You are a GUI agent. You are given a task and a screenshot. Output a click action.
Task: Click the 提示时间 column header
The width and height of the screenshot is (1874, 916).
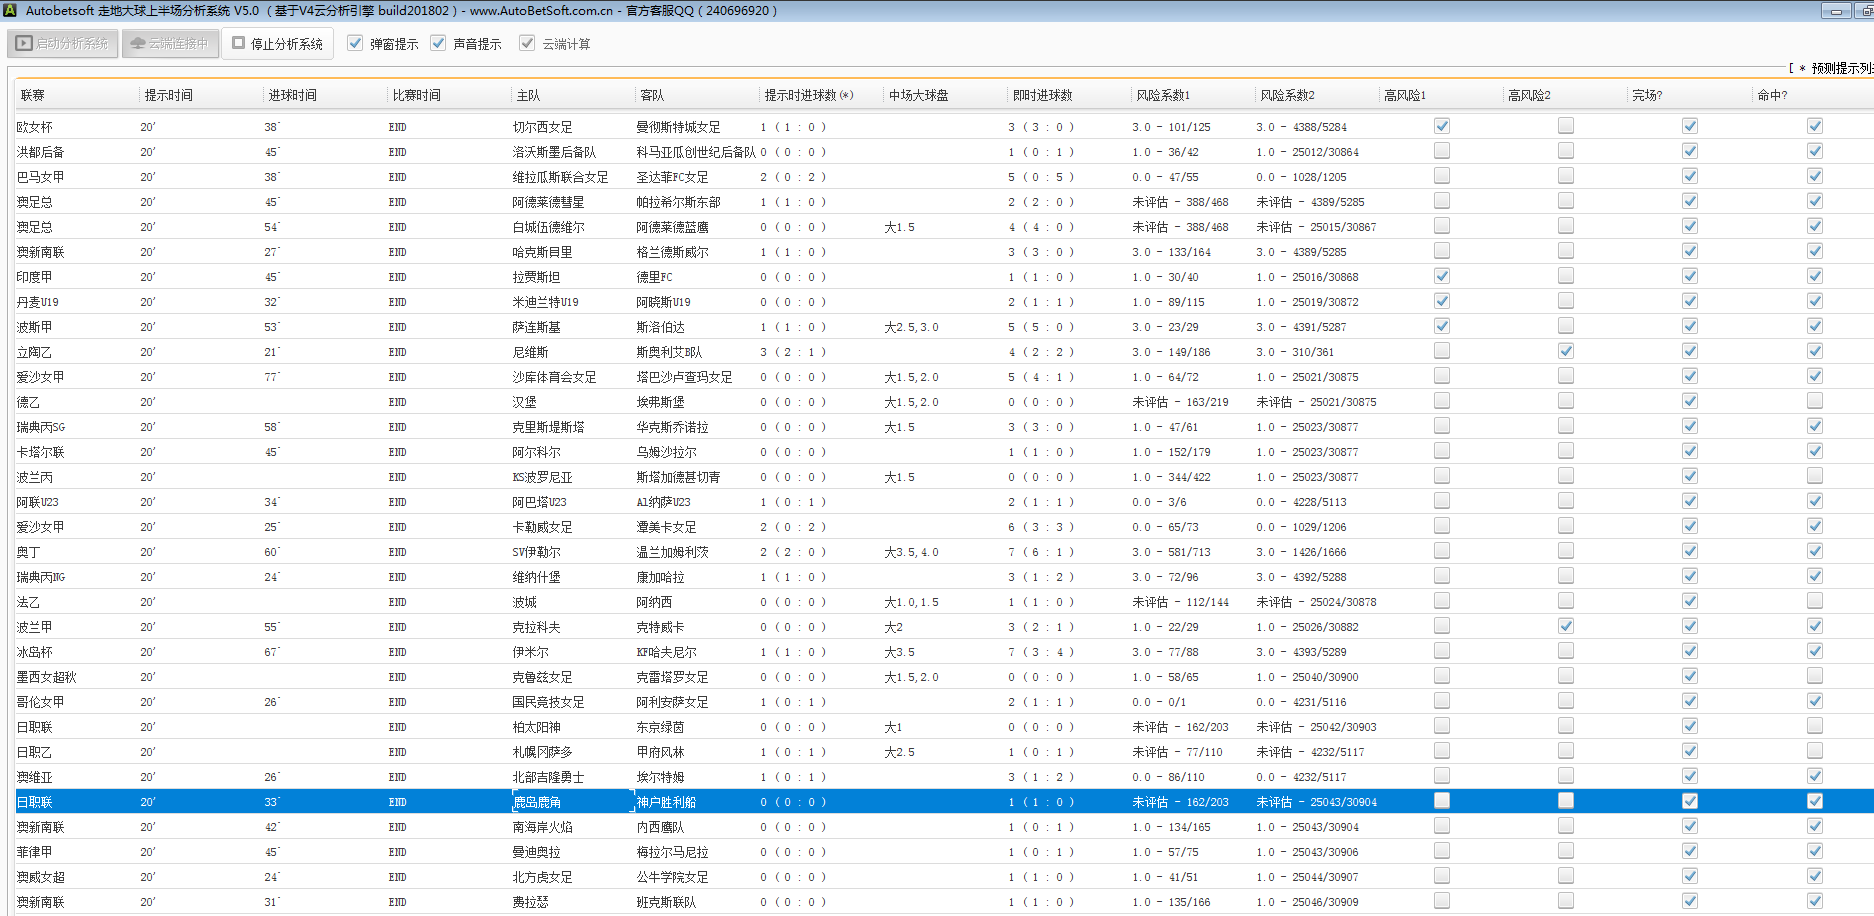(x=168, y=95)
